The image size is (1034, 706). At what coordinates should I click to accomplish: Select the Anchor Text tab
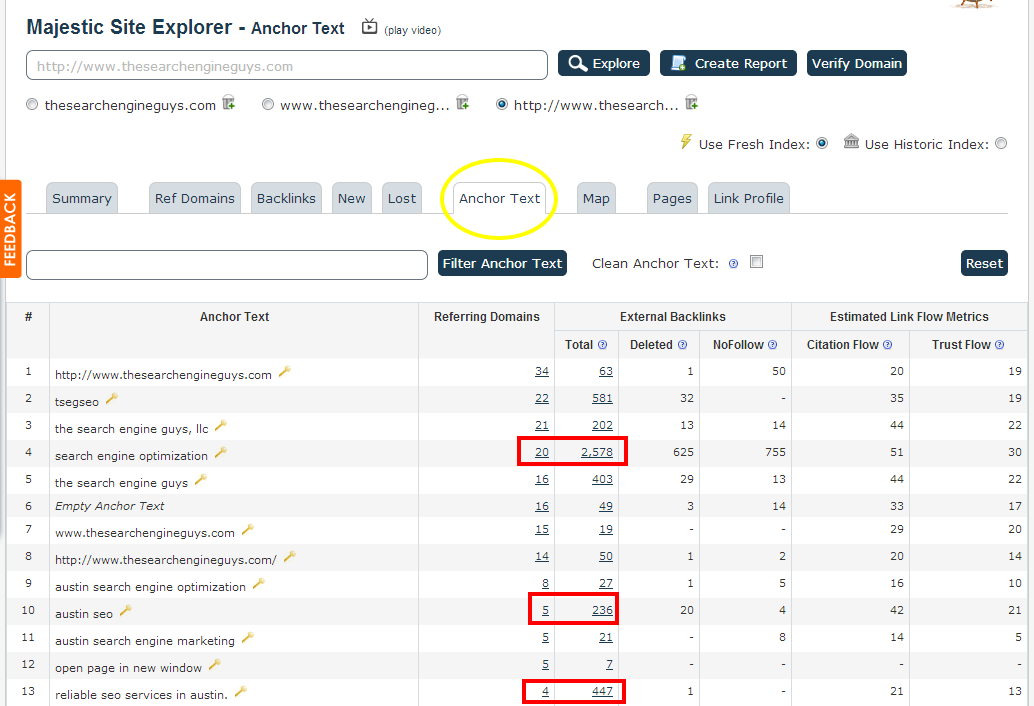(x=499, y=198)
